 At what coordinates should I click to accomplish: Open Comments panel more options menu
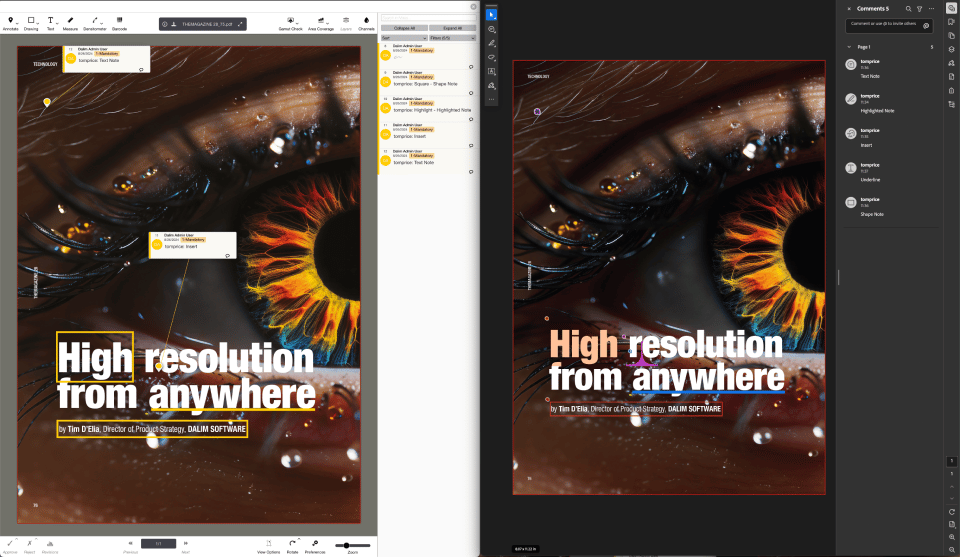[931, 9]
